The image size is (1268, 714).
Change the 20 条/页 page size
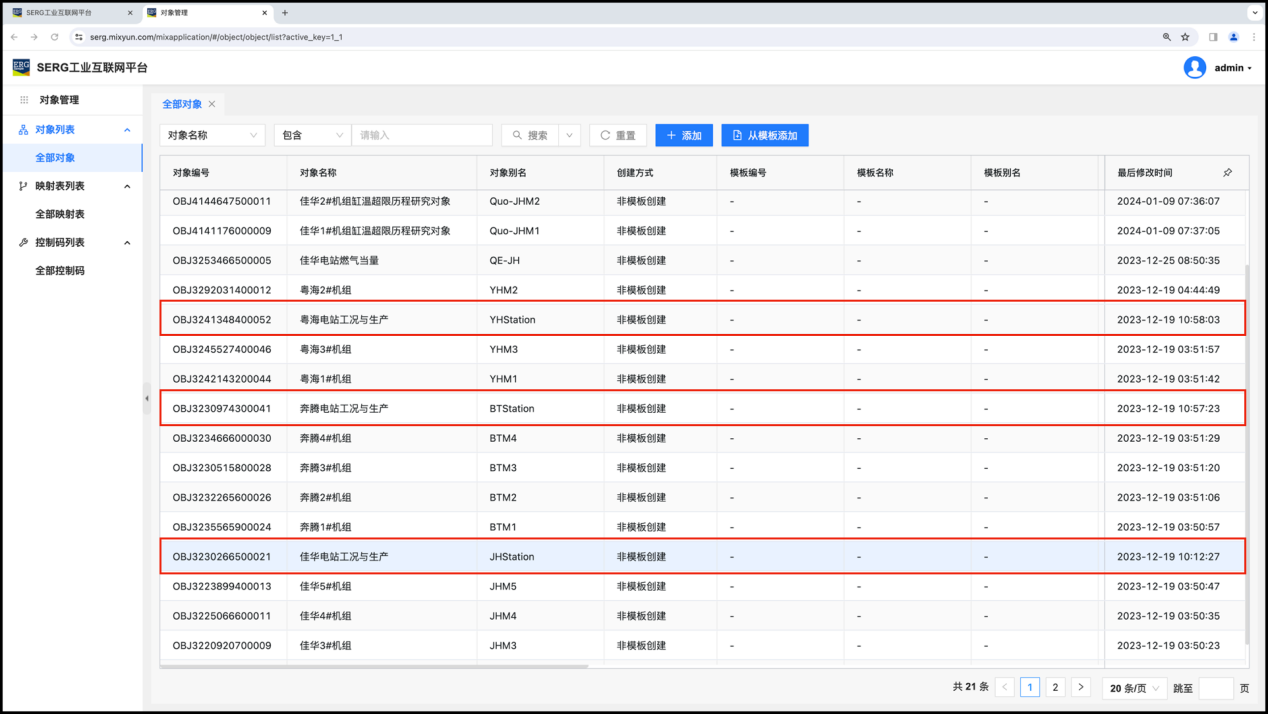pos(1134,688)
